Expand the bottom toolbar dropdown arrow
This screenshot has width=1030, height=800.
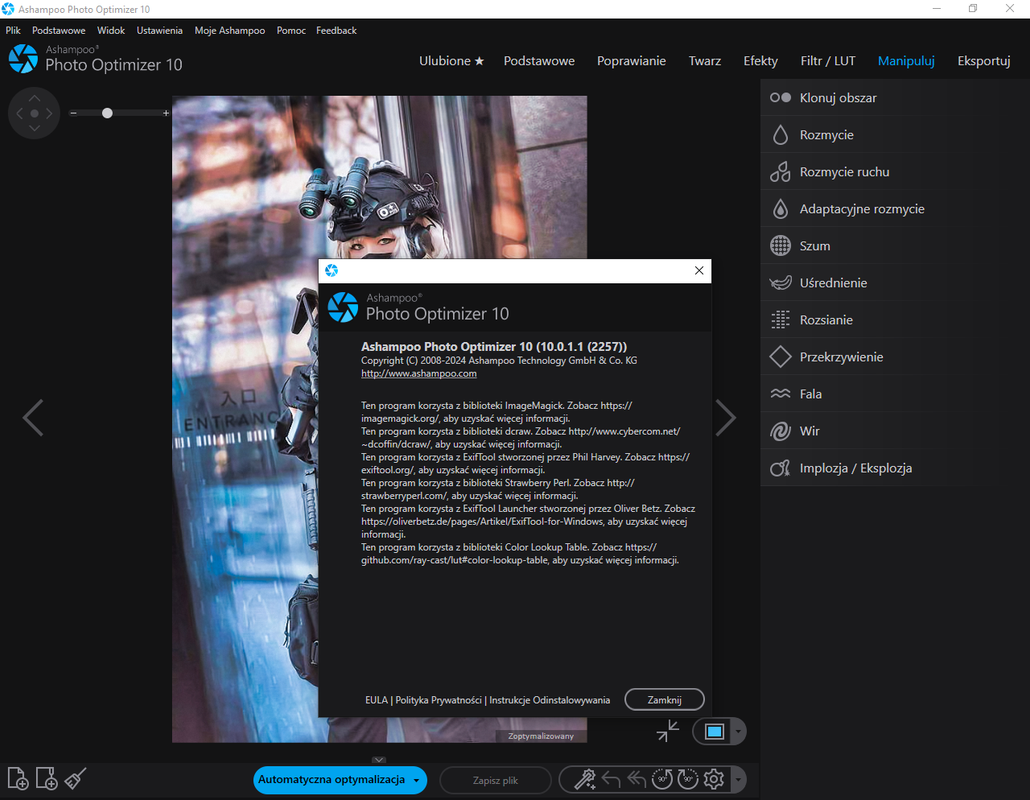click(x=738, y=780)
